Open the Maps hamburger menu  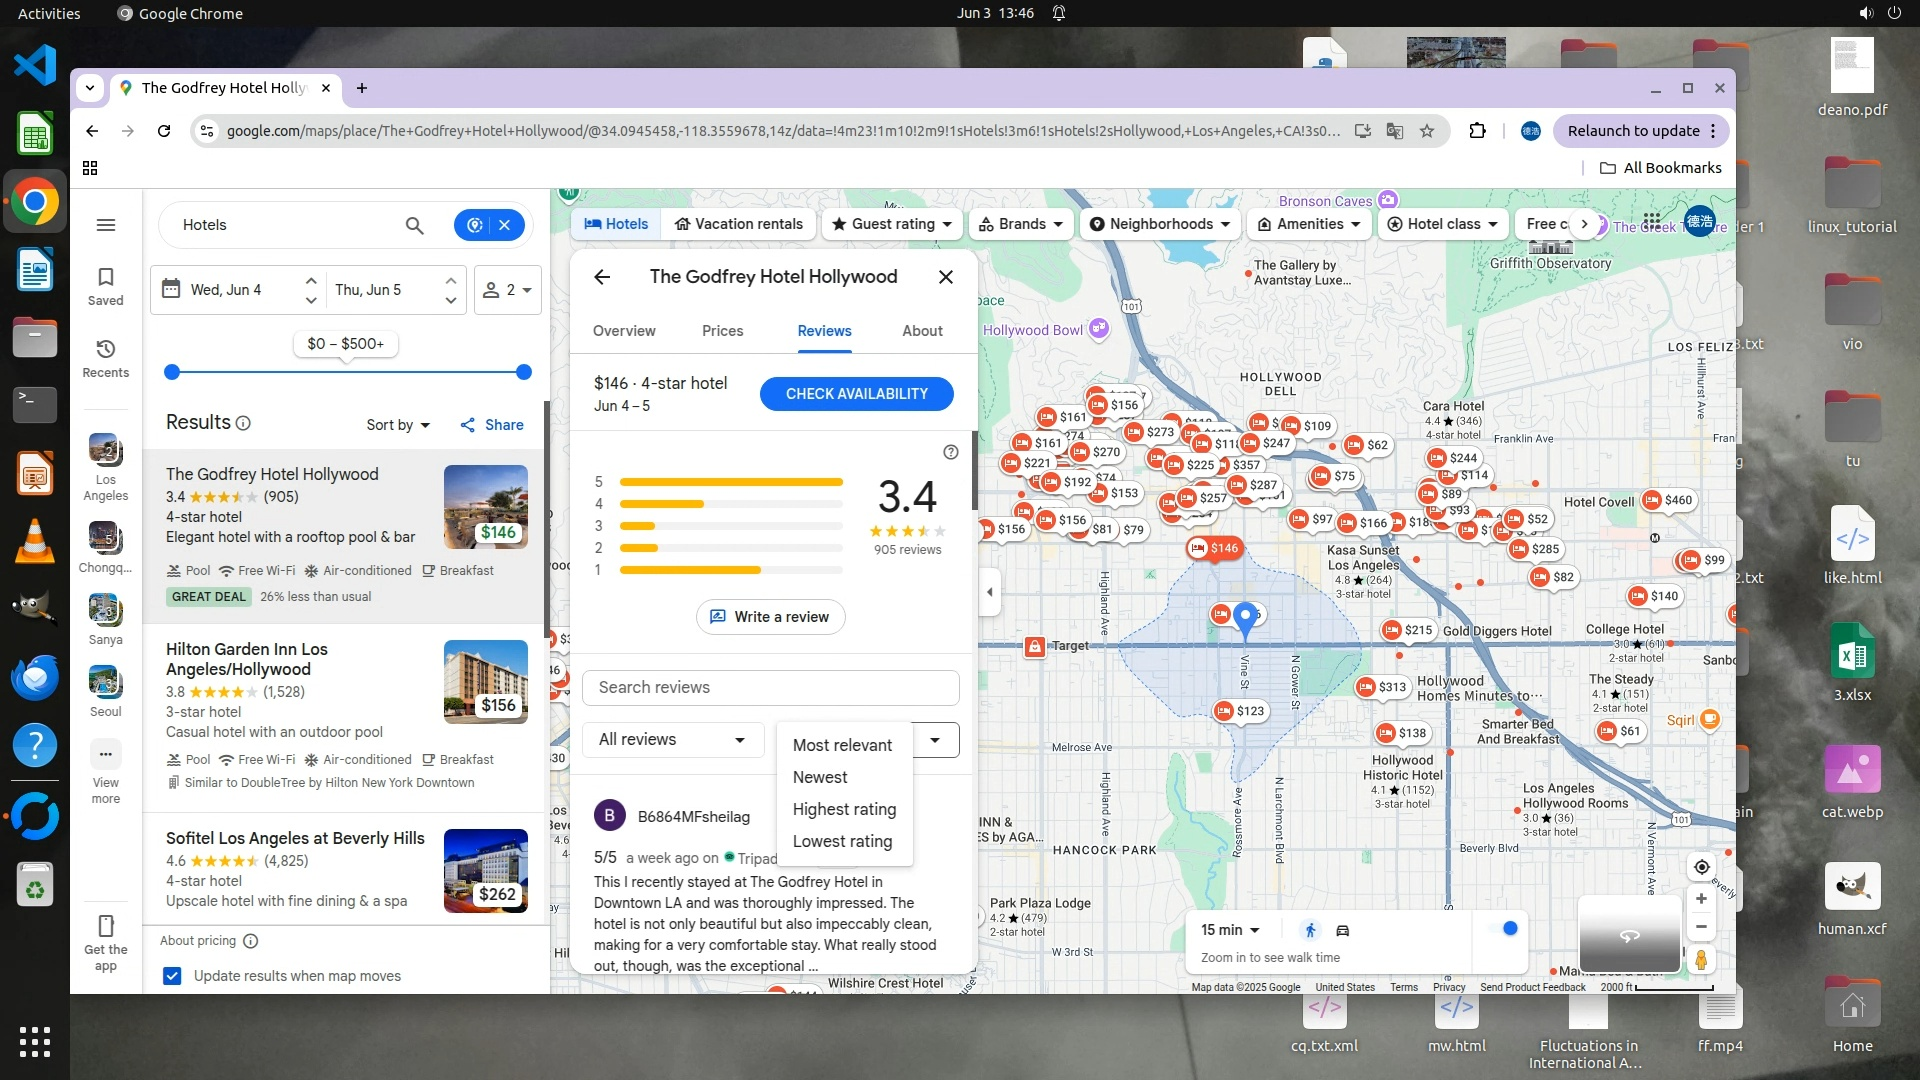tap(105, 225)
